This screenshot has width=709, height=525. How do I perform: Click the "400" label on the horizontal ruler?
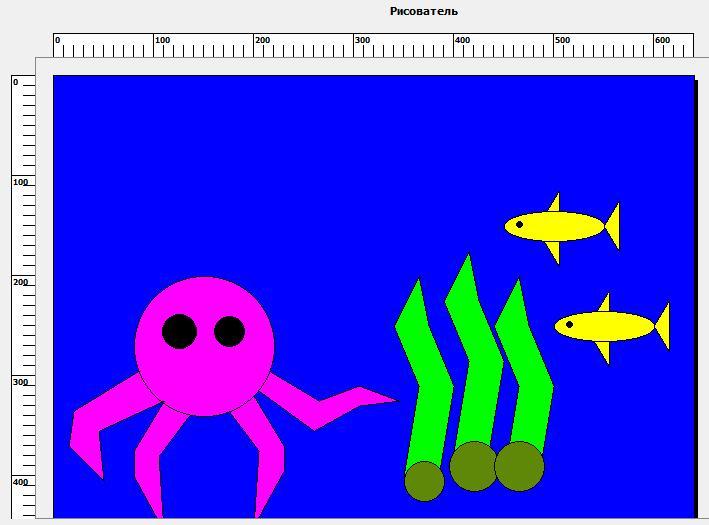click(x=462, y=40)
